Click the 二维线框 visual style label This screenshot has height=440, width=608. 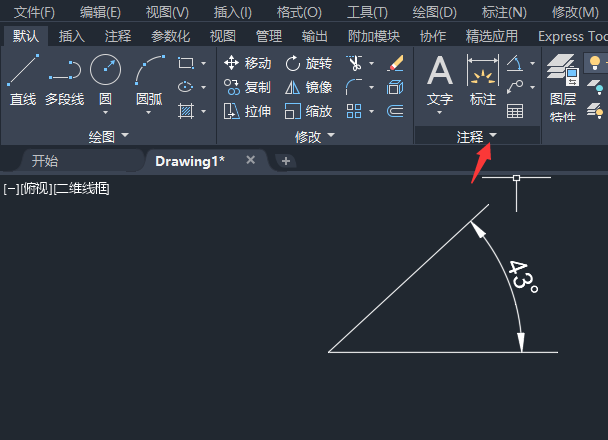81,189
